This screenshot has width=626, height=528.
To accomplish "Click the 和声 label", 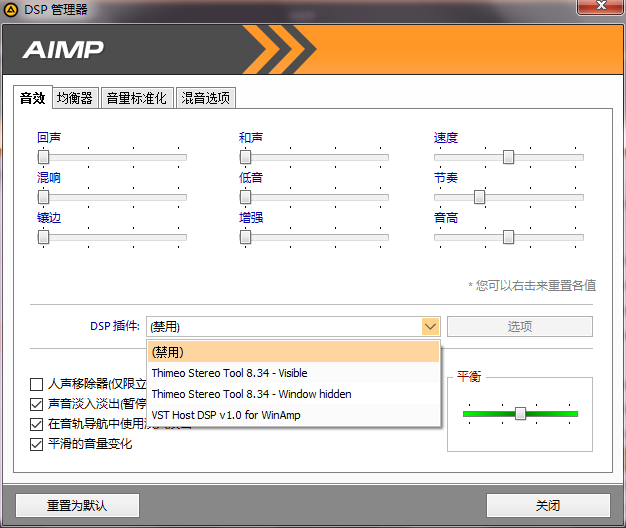I will tap(251, 137).
